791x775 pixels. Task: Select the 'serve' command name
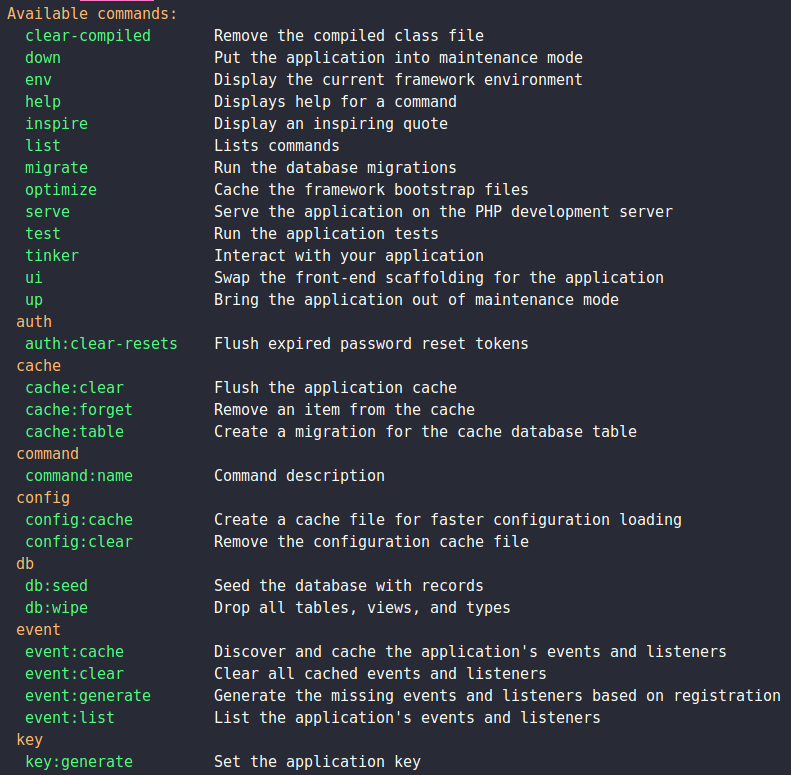47,212
